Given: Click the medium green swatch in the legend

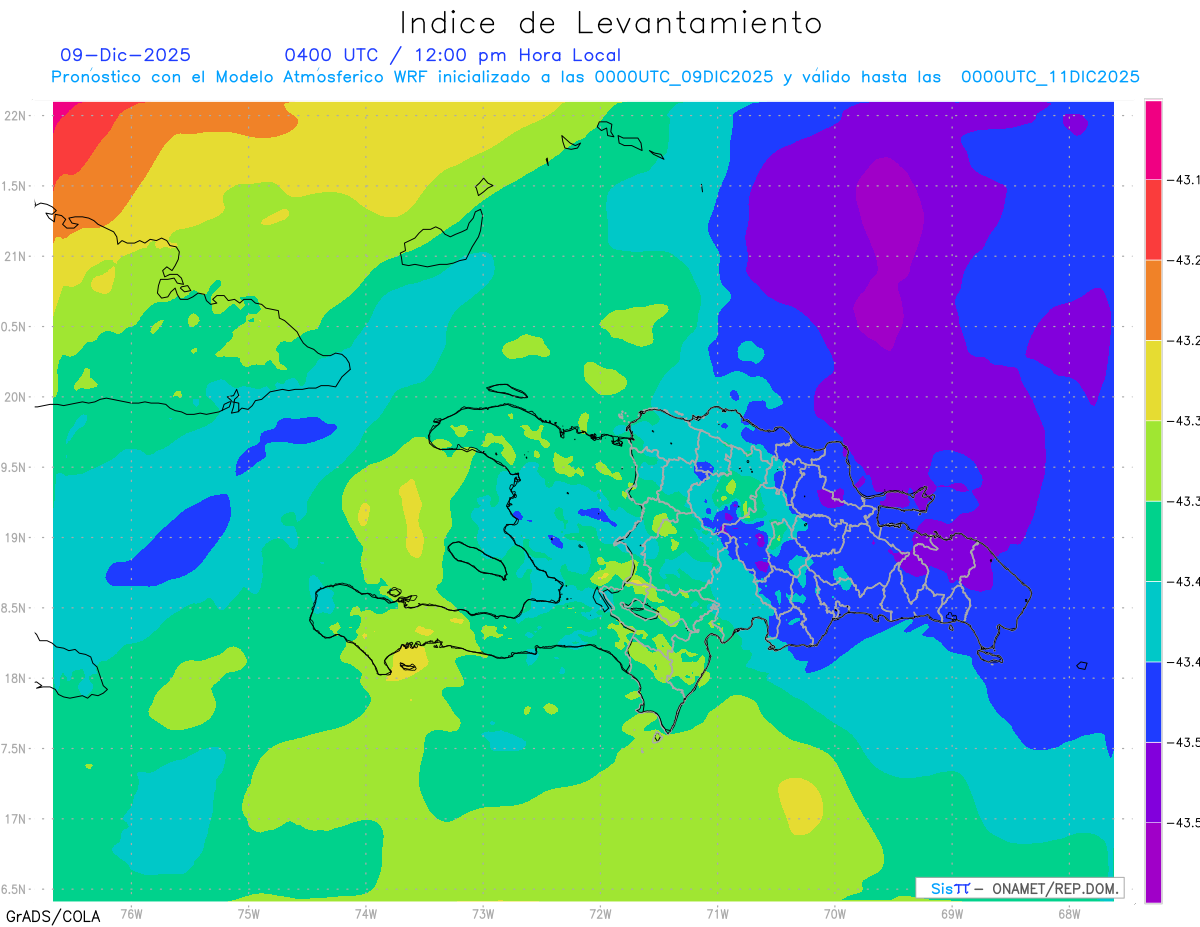Looking at the screenshot, I should [x=1153, y=540].
